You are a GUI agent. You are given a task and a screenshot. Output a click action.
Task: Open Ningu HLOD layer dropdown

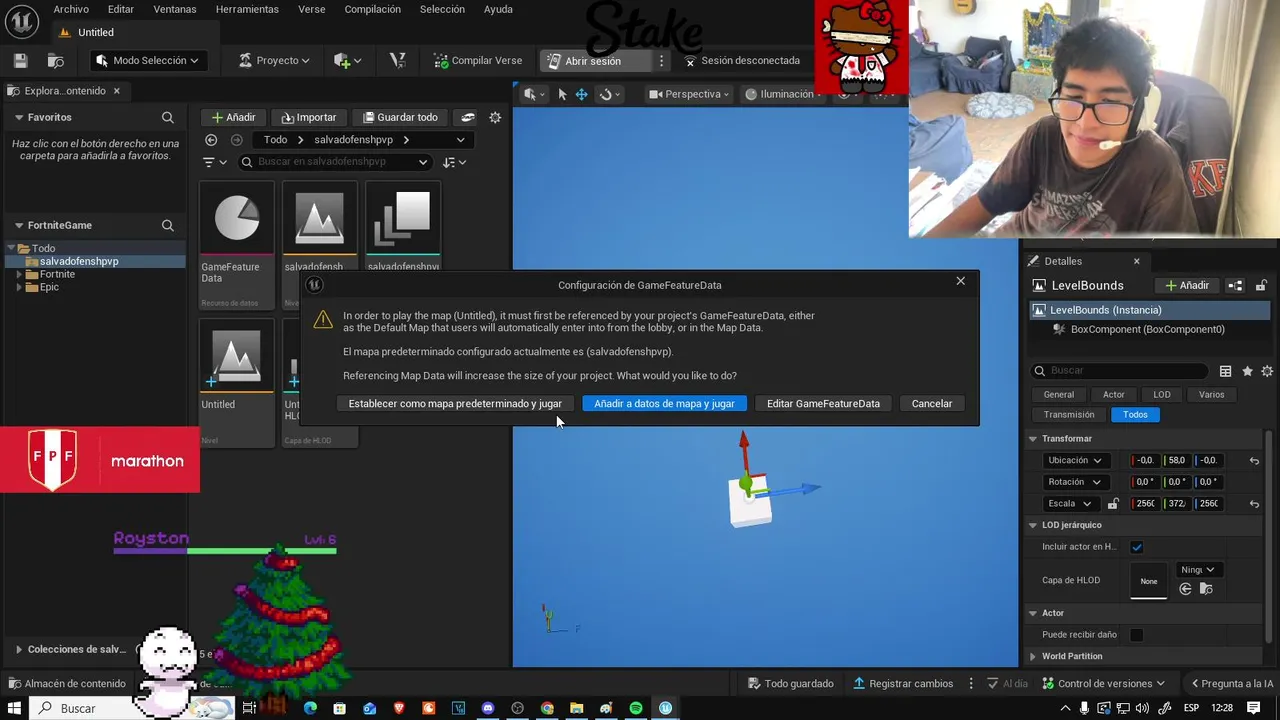(x=1197, y=570)
